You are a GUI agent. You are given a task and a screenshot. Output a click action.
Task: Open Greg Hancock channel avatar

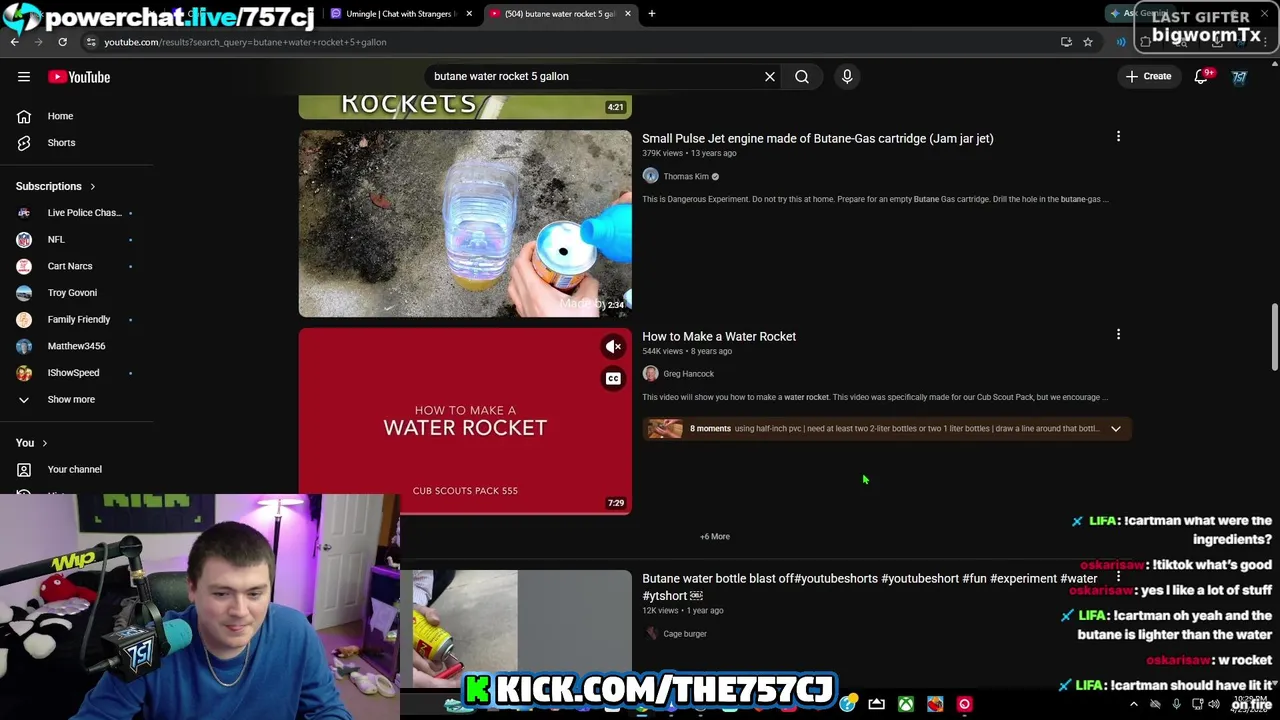pyautogui.click(x=650, y=374)
